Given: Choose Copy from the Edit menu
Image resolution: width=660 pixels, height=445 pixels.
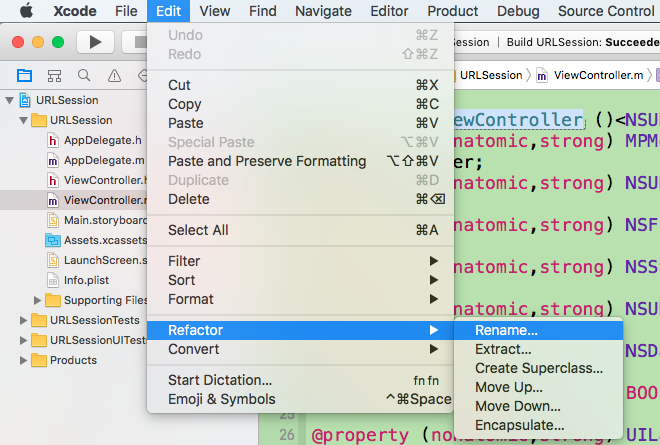Looking at the screenshot, I should [300, 104].
